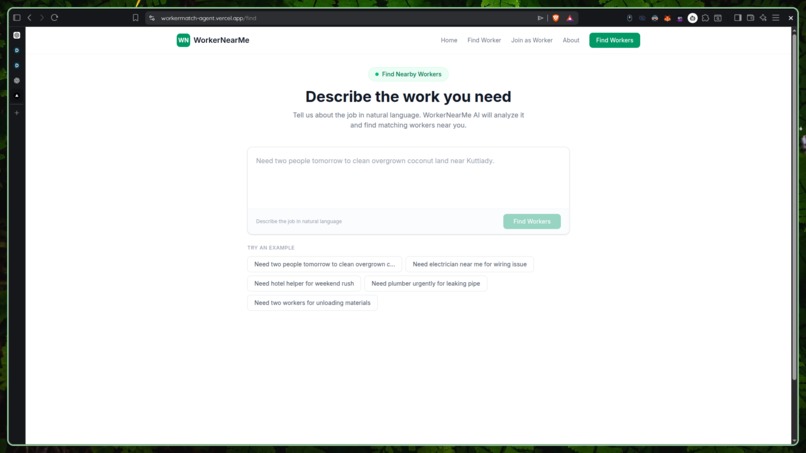Click the play-shaped icon in address bar
Image resolution: width=806 pixels, height=453 pixels.
(x=540, y=18)
